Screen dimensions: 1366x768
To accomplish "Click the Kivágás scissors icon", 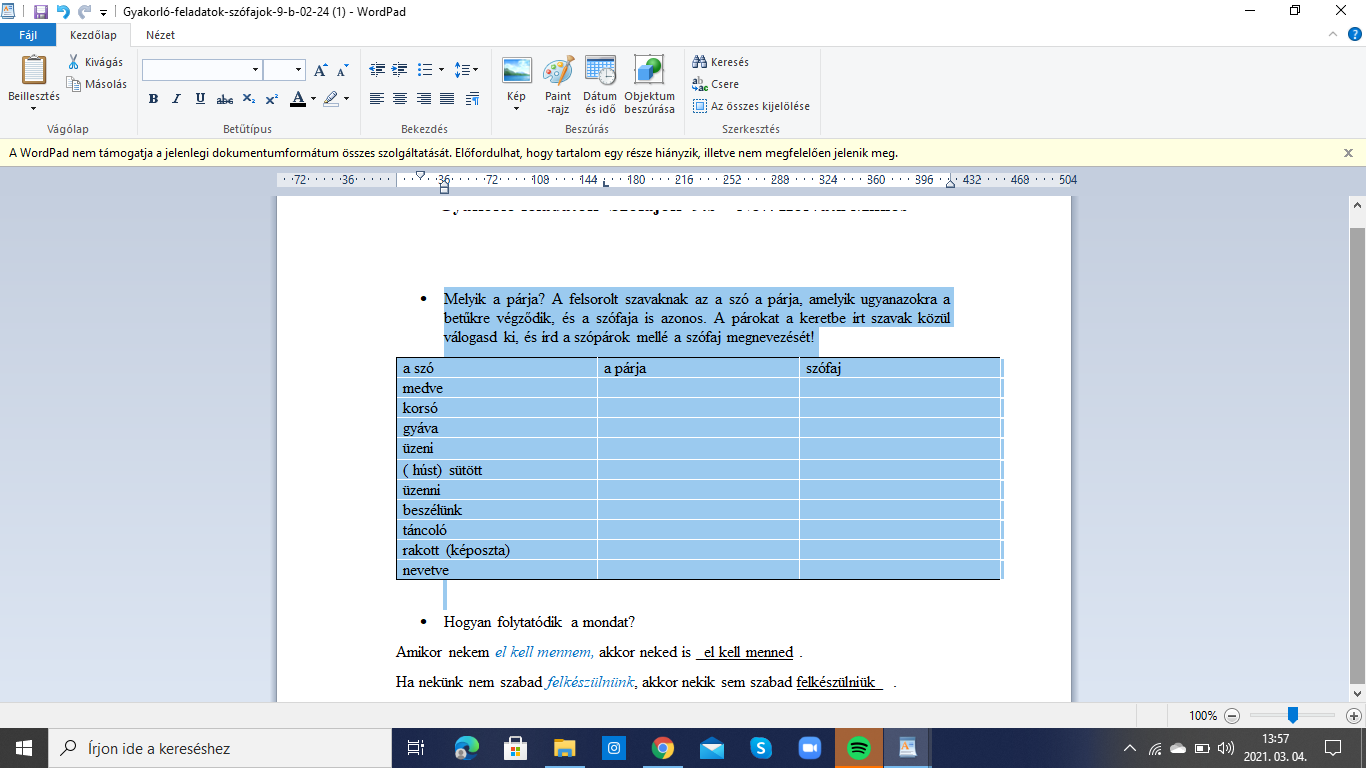I will 75,62.
